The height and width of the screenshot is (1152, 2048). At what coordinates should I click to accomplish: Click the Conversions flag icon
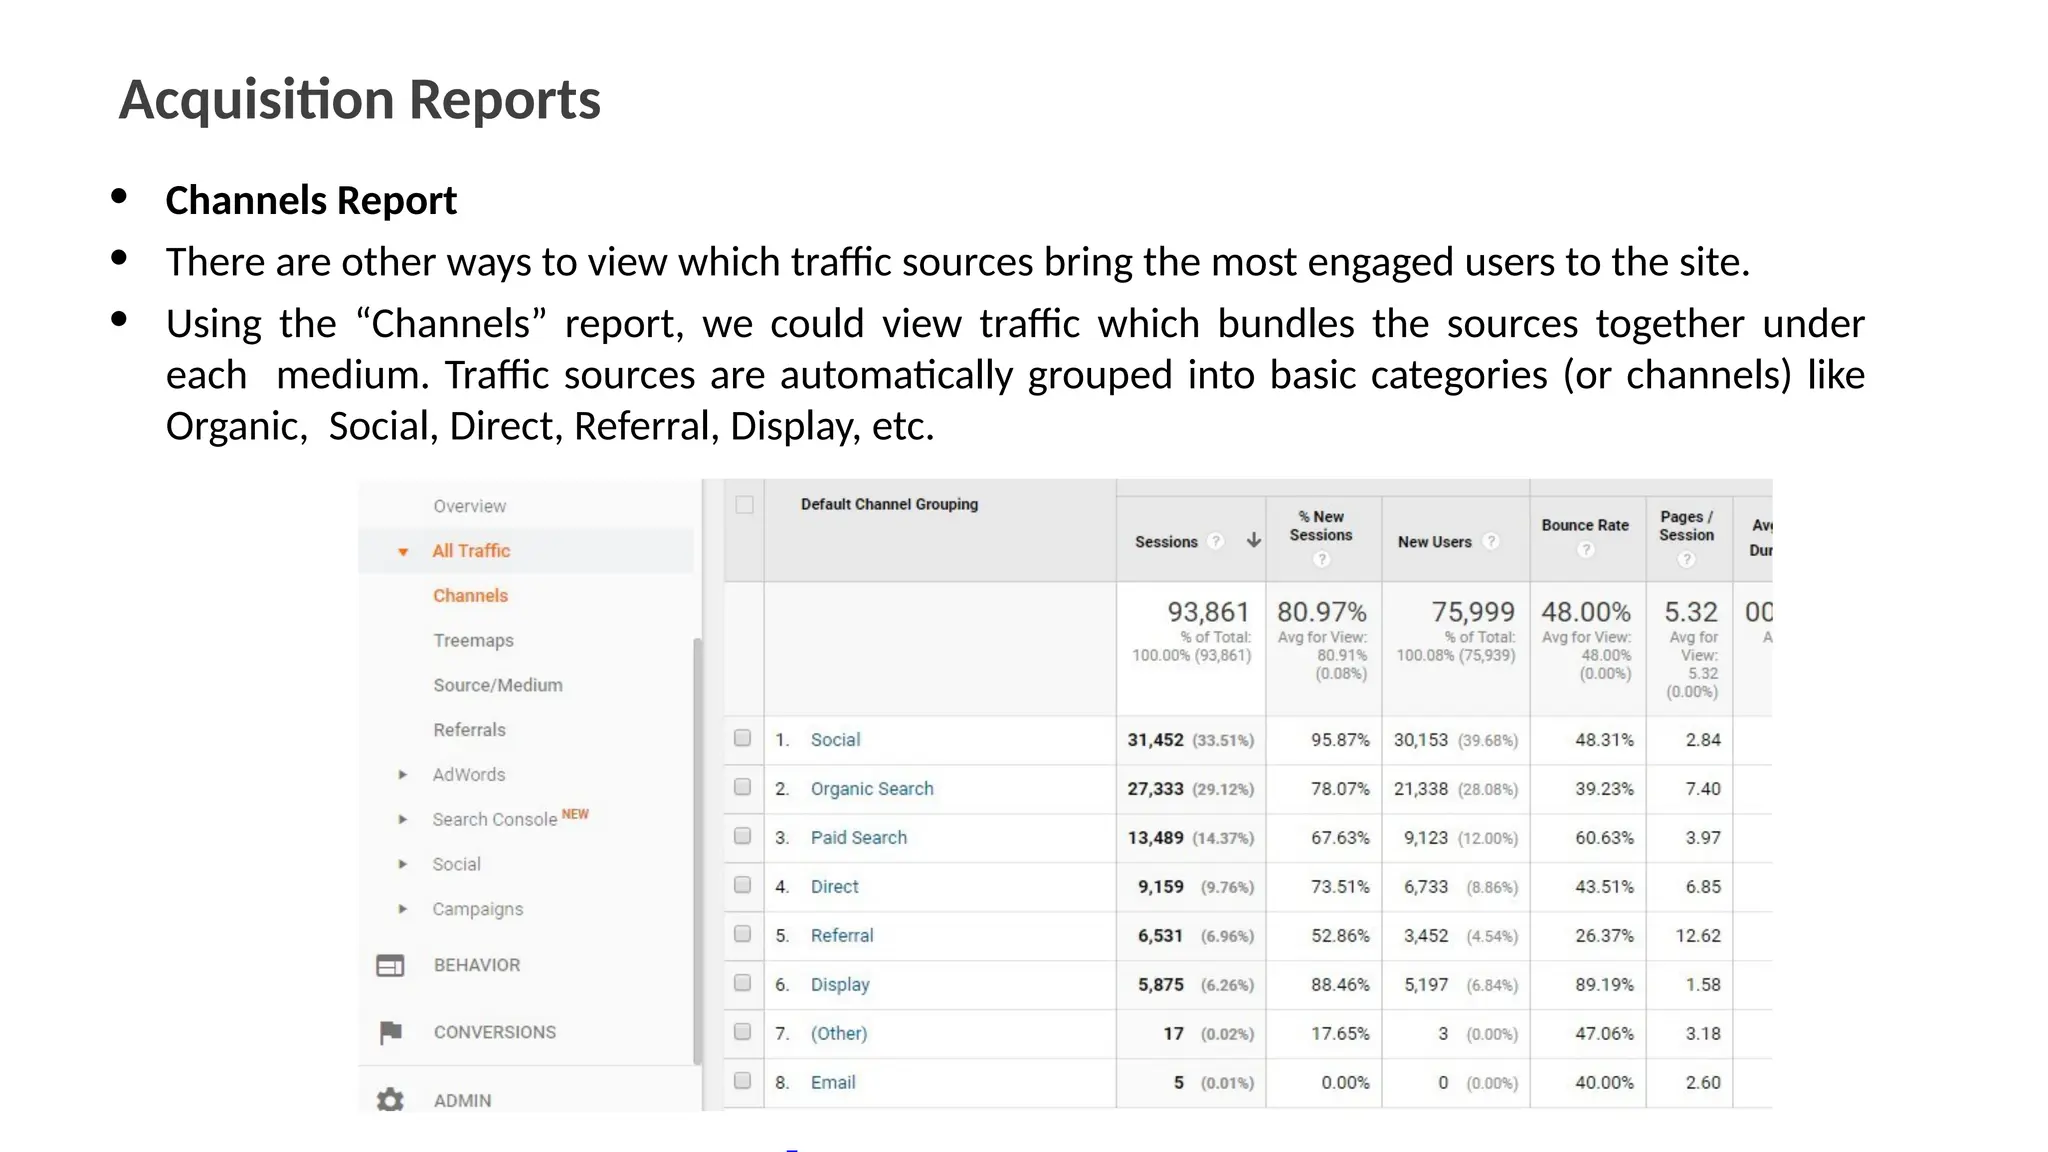(x=390, y=1032)
